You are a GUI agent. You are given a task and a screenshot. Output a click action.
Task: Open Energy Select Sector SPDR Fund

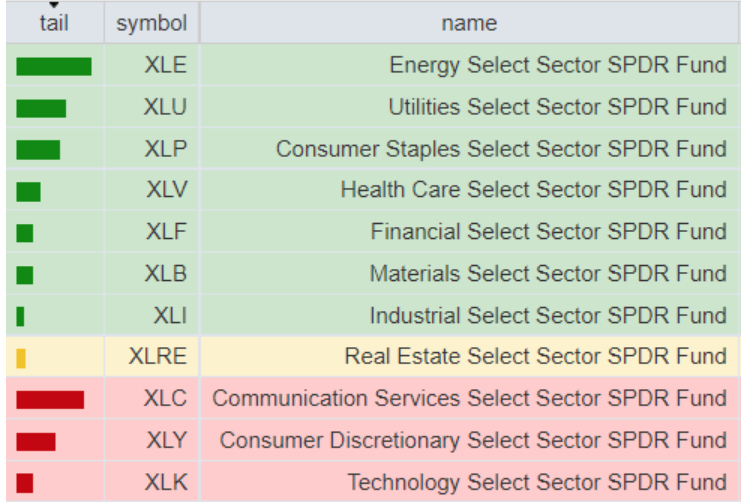[558, 66]
